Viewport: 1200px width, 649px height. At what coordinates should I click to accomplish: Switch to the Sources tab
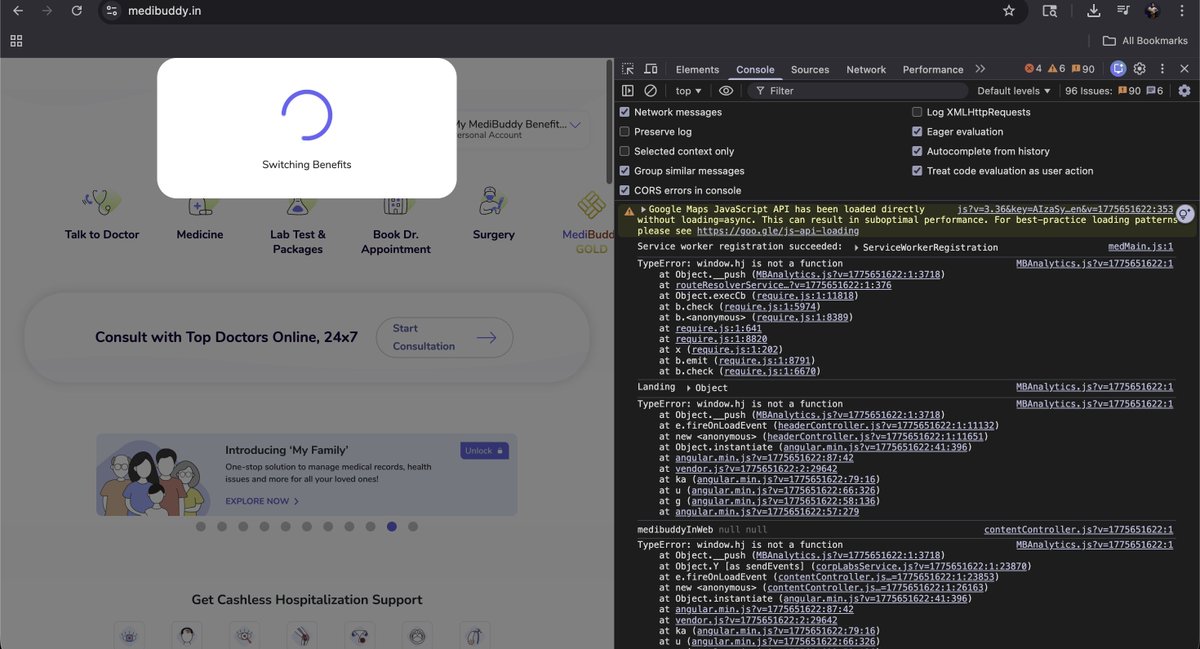click(810, 70)
